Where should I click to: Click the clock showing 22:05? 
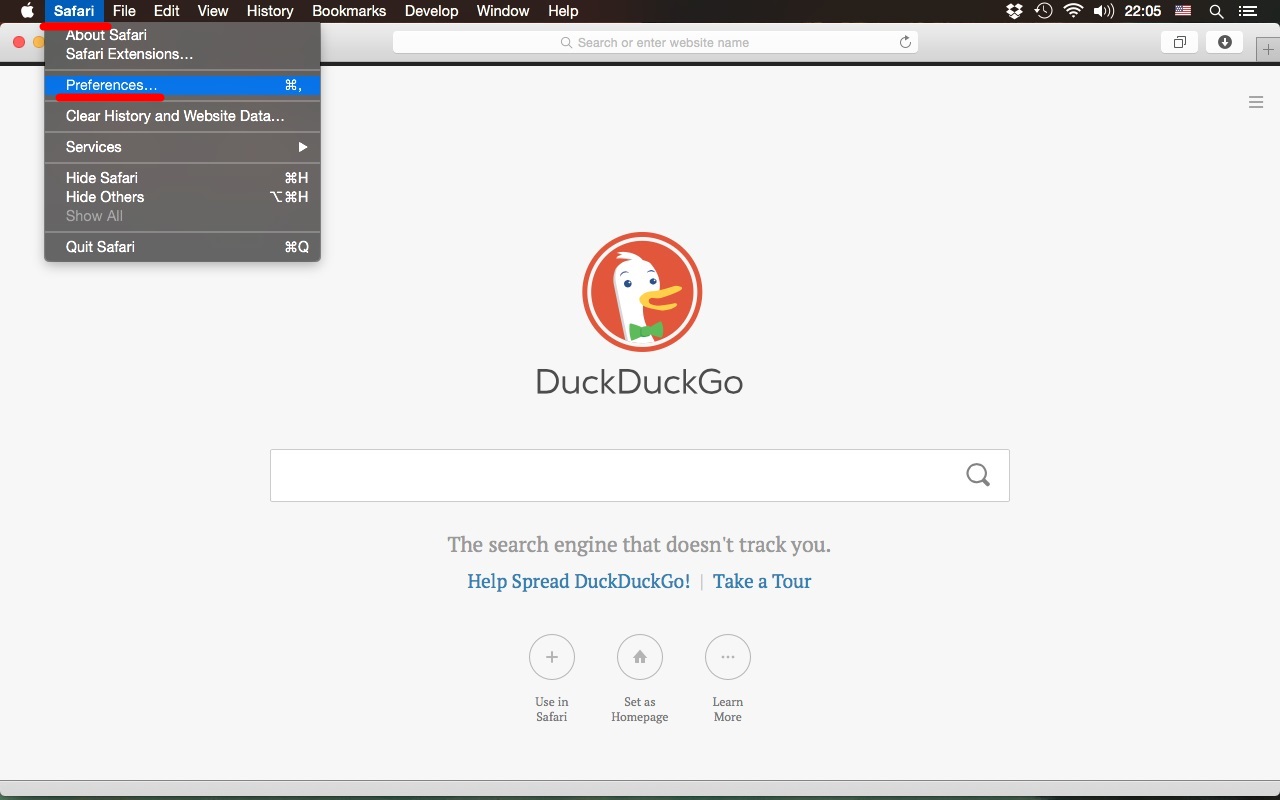(1142, 11)
